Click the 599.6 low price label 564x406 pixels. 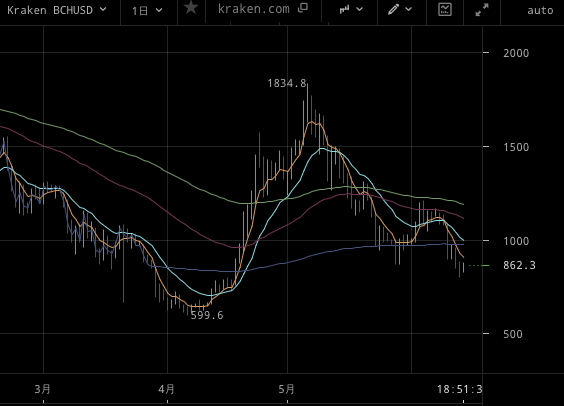207,315
